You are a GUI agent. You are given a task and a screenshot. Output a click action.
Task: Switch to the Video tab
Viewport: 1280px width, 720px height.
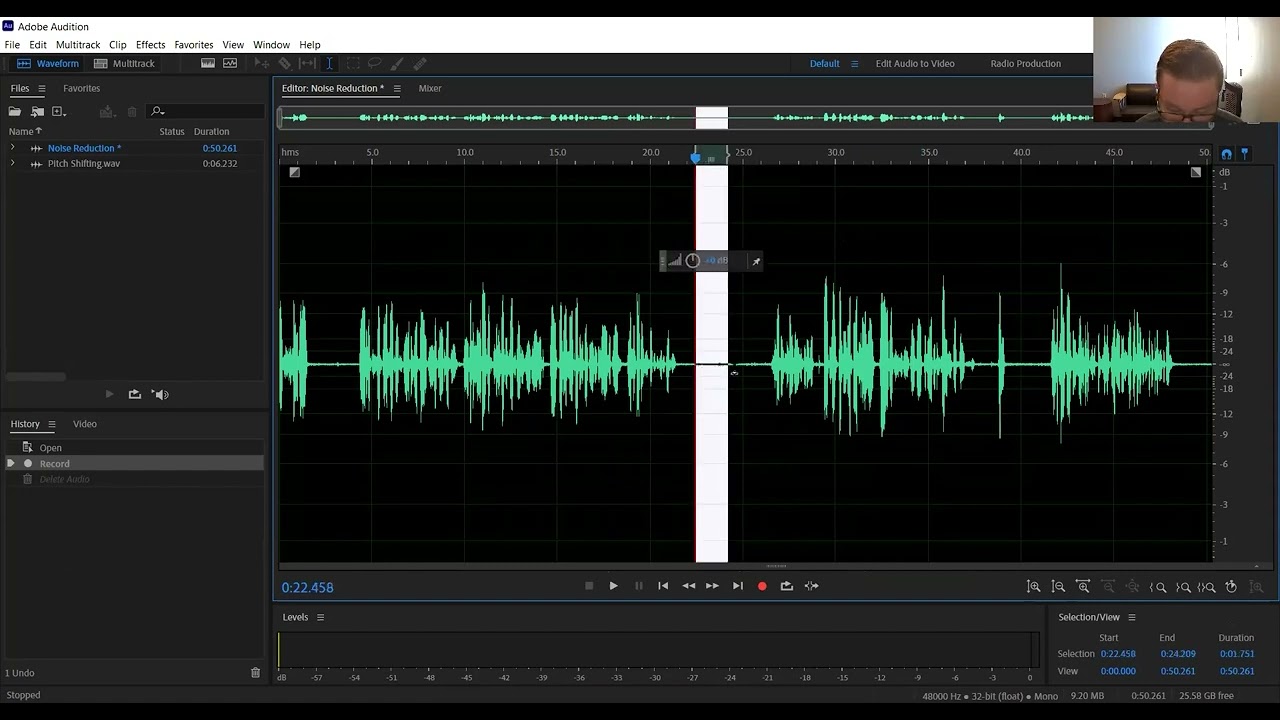(x=85, y=424)
